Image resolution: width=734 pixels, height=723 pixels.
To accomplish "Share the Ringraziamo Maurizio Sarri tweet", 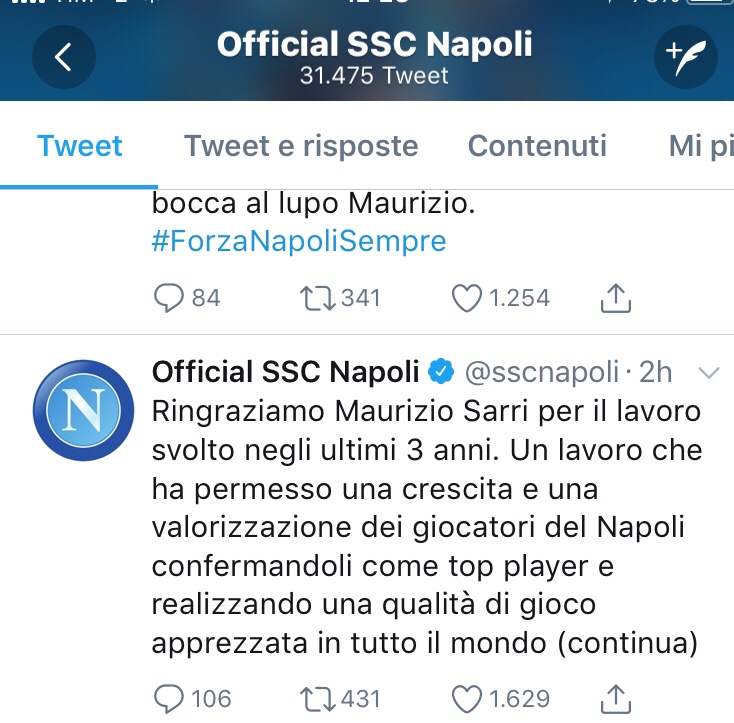I will point(616,699).
